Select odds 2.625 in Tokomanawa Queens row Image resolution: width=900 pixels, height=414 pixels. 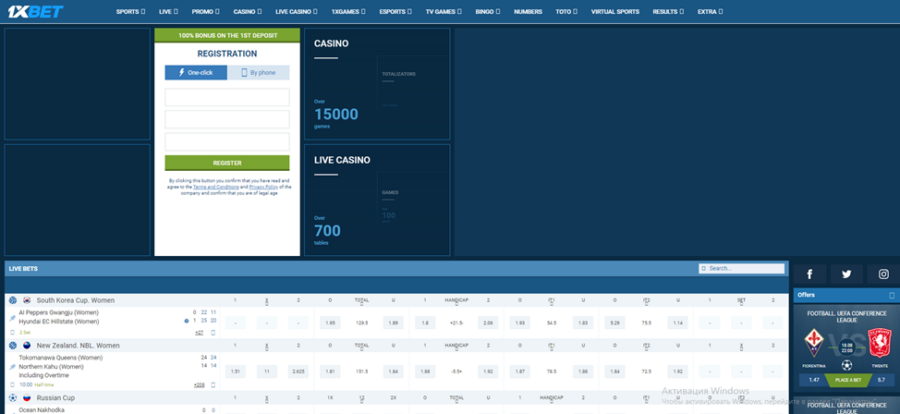[298, 372]
